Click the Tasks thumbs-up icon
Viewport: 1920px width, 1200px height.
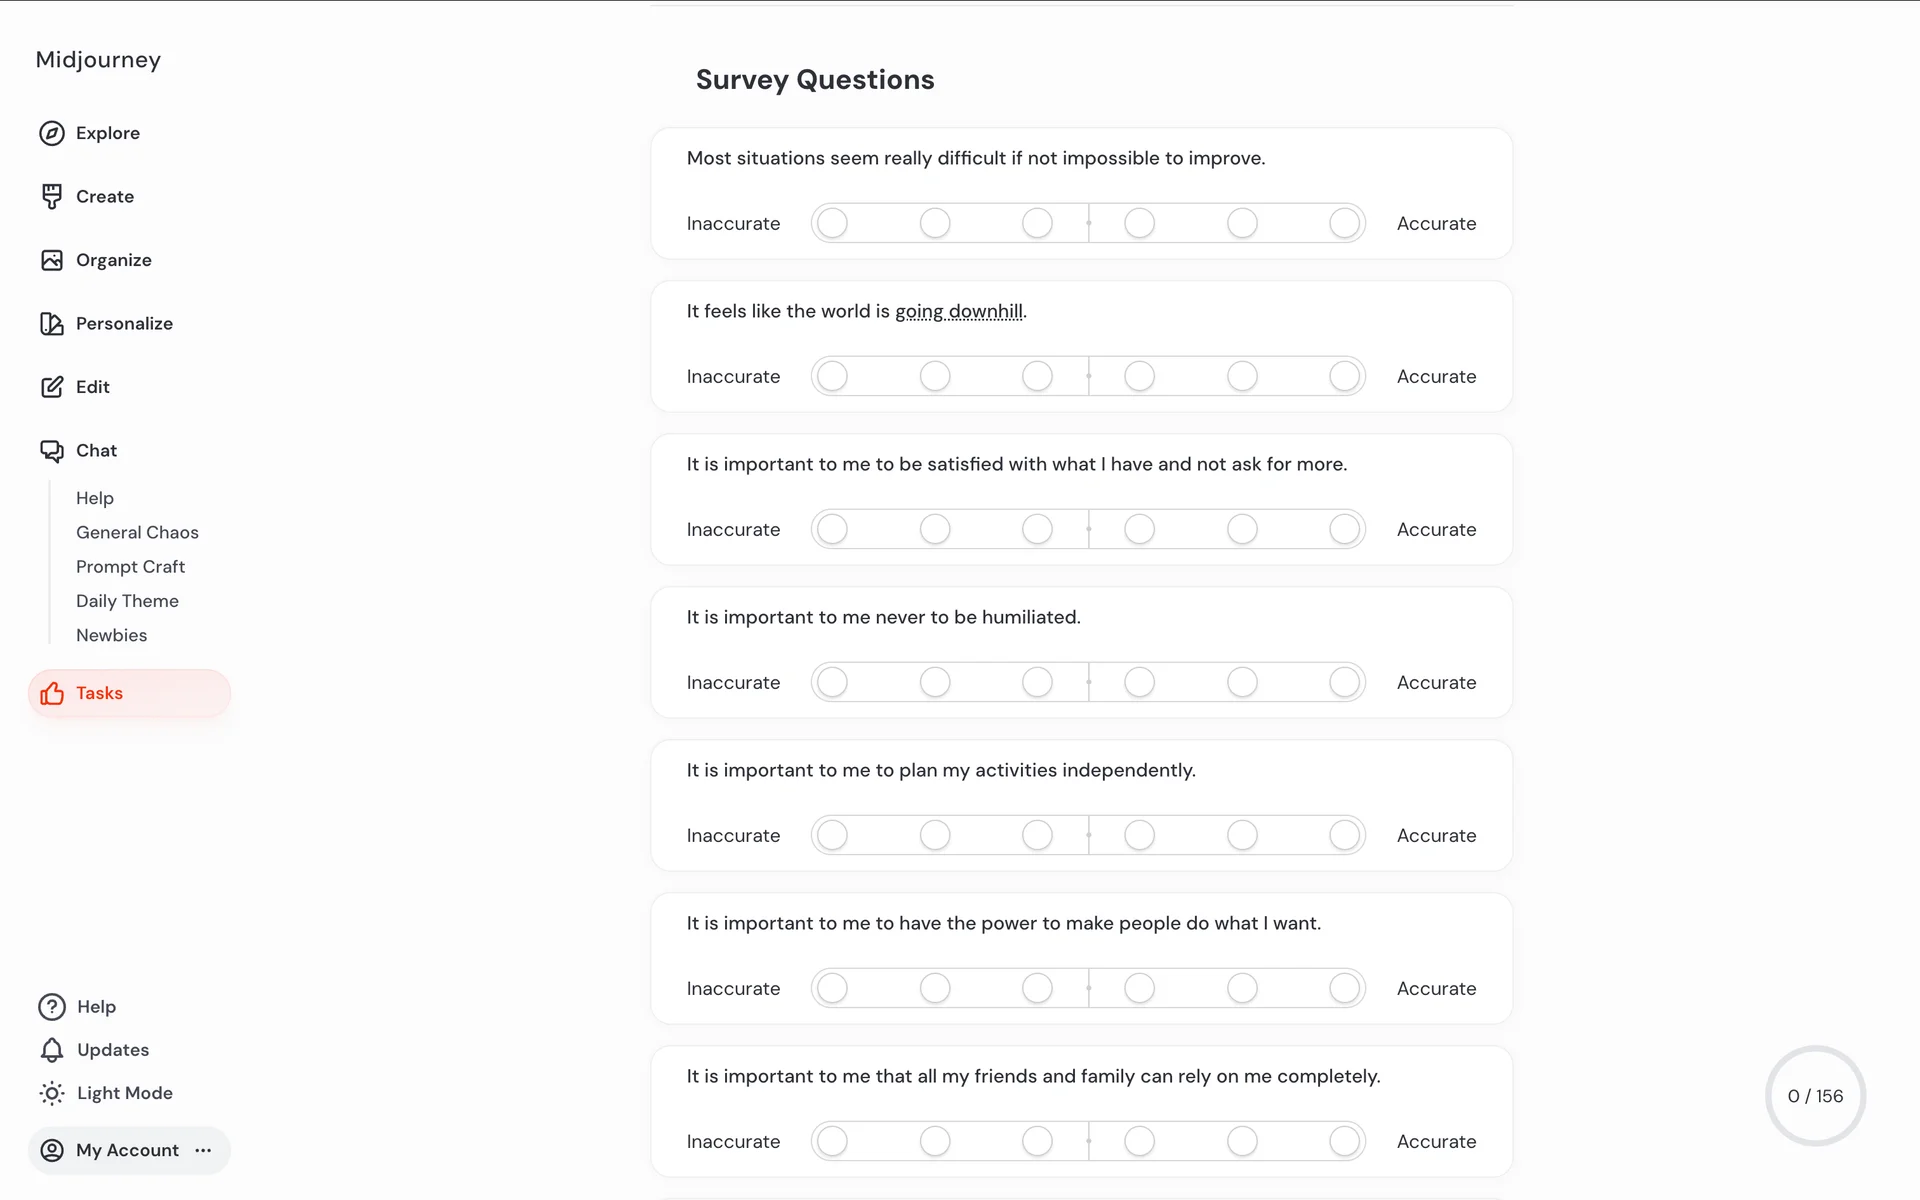52,693
